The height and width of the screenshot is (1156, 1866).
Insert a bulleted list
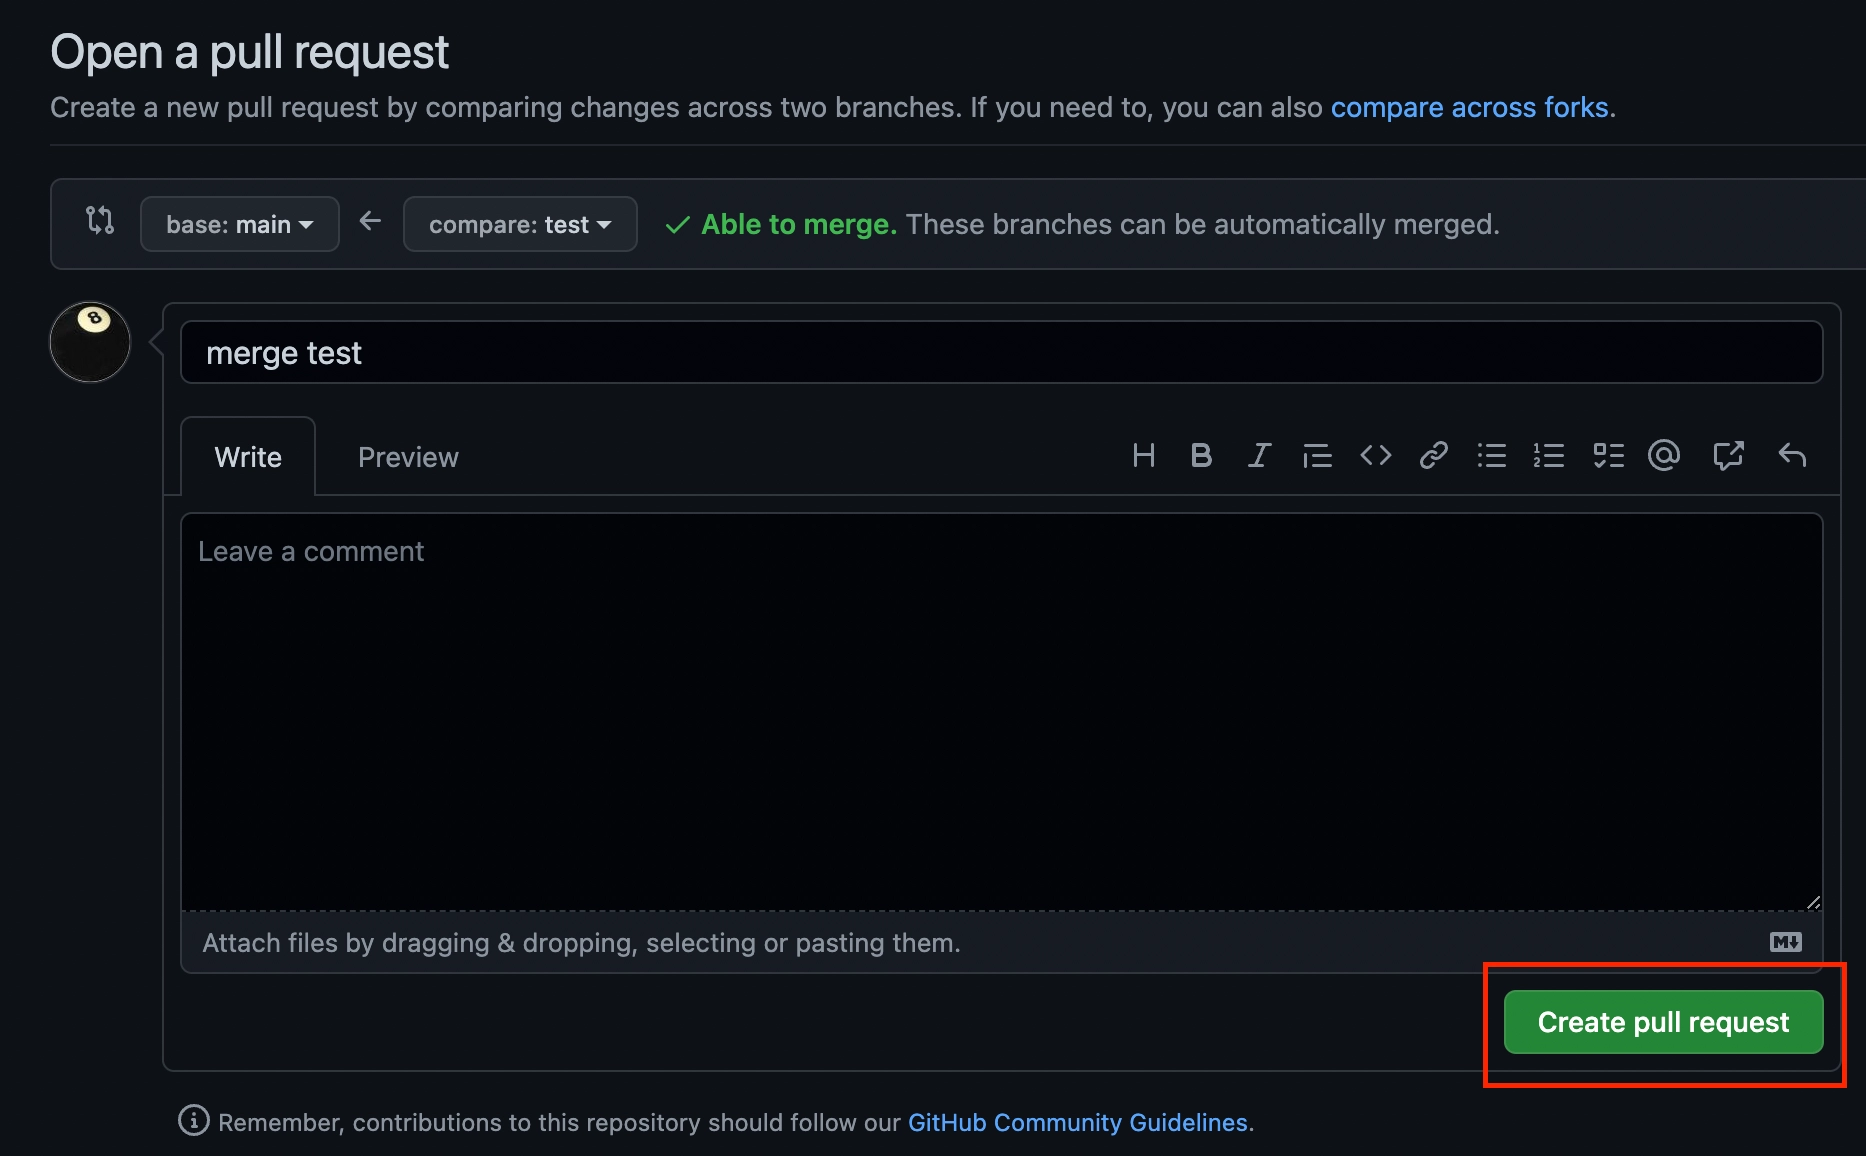click(x=1492, y=456)
